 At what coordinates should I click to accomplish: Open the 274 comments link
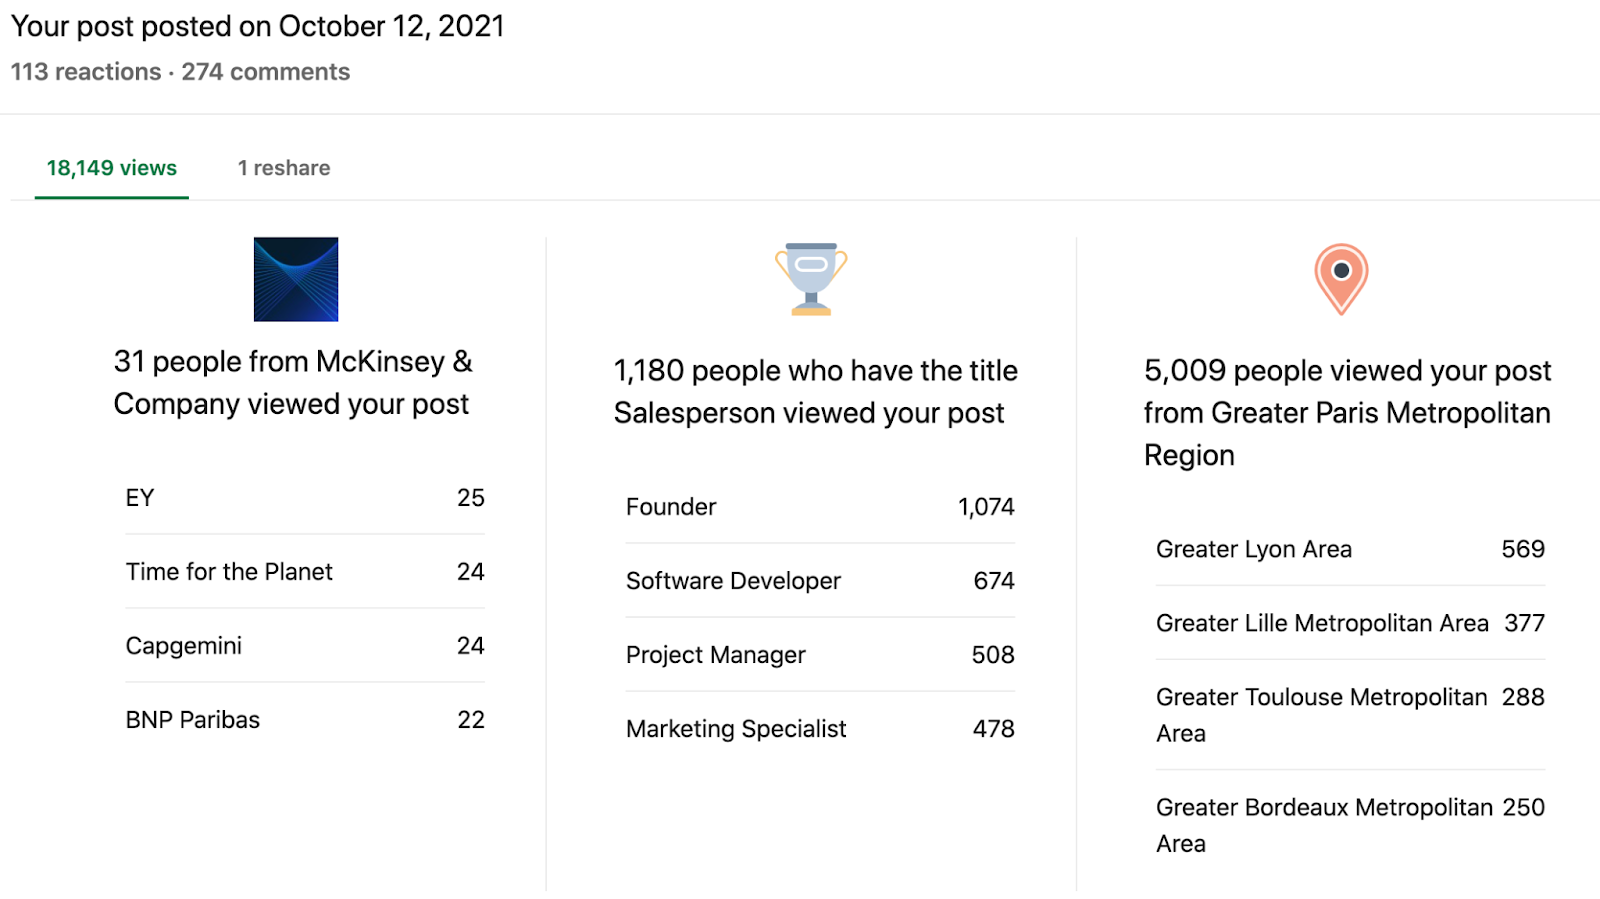[266, 72]
